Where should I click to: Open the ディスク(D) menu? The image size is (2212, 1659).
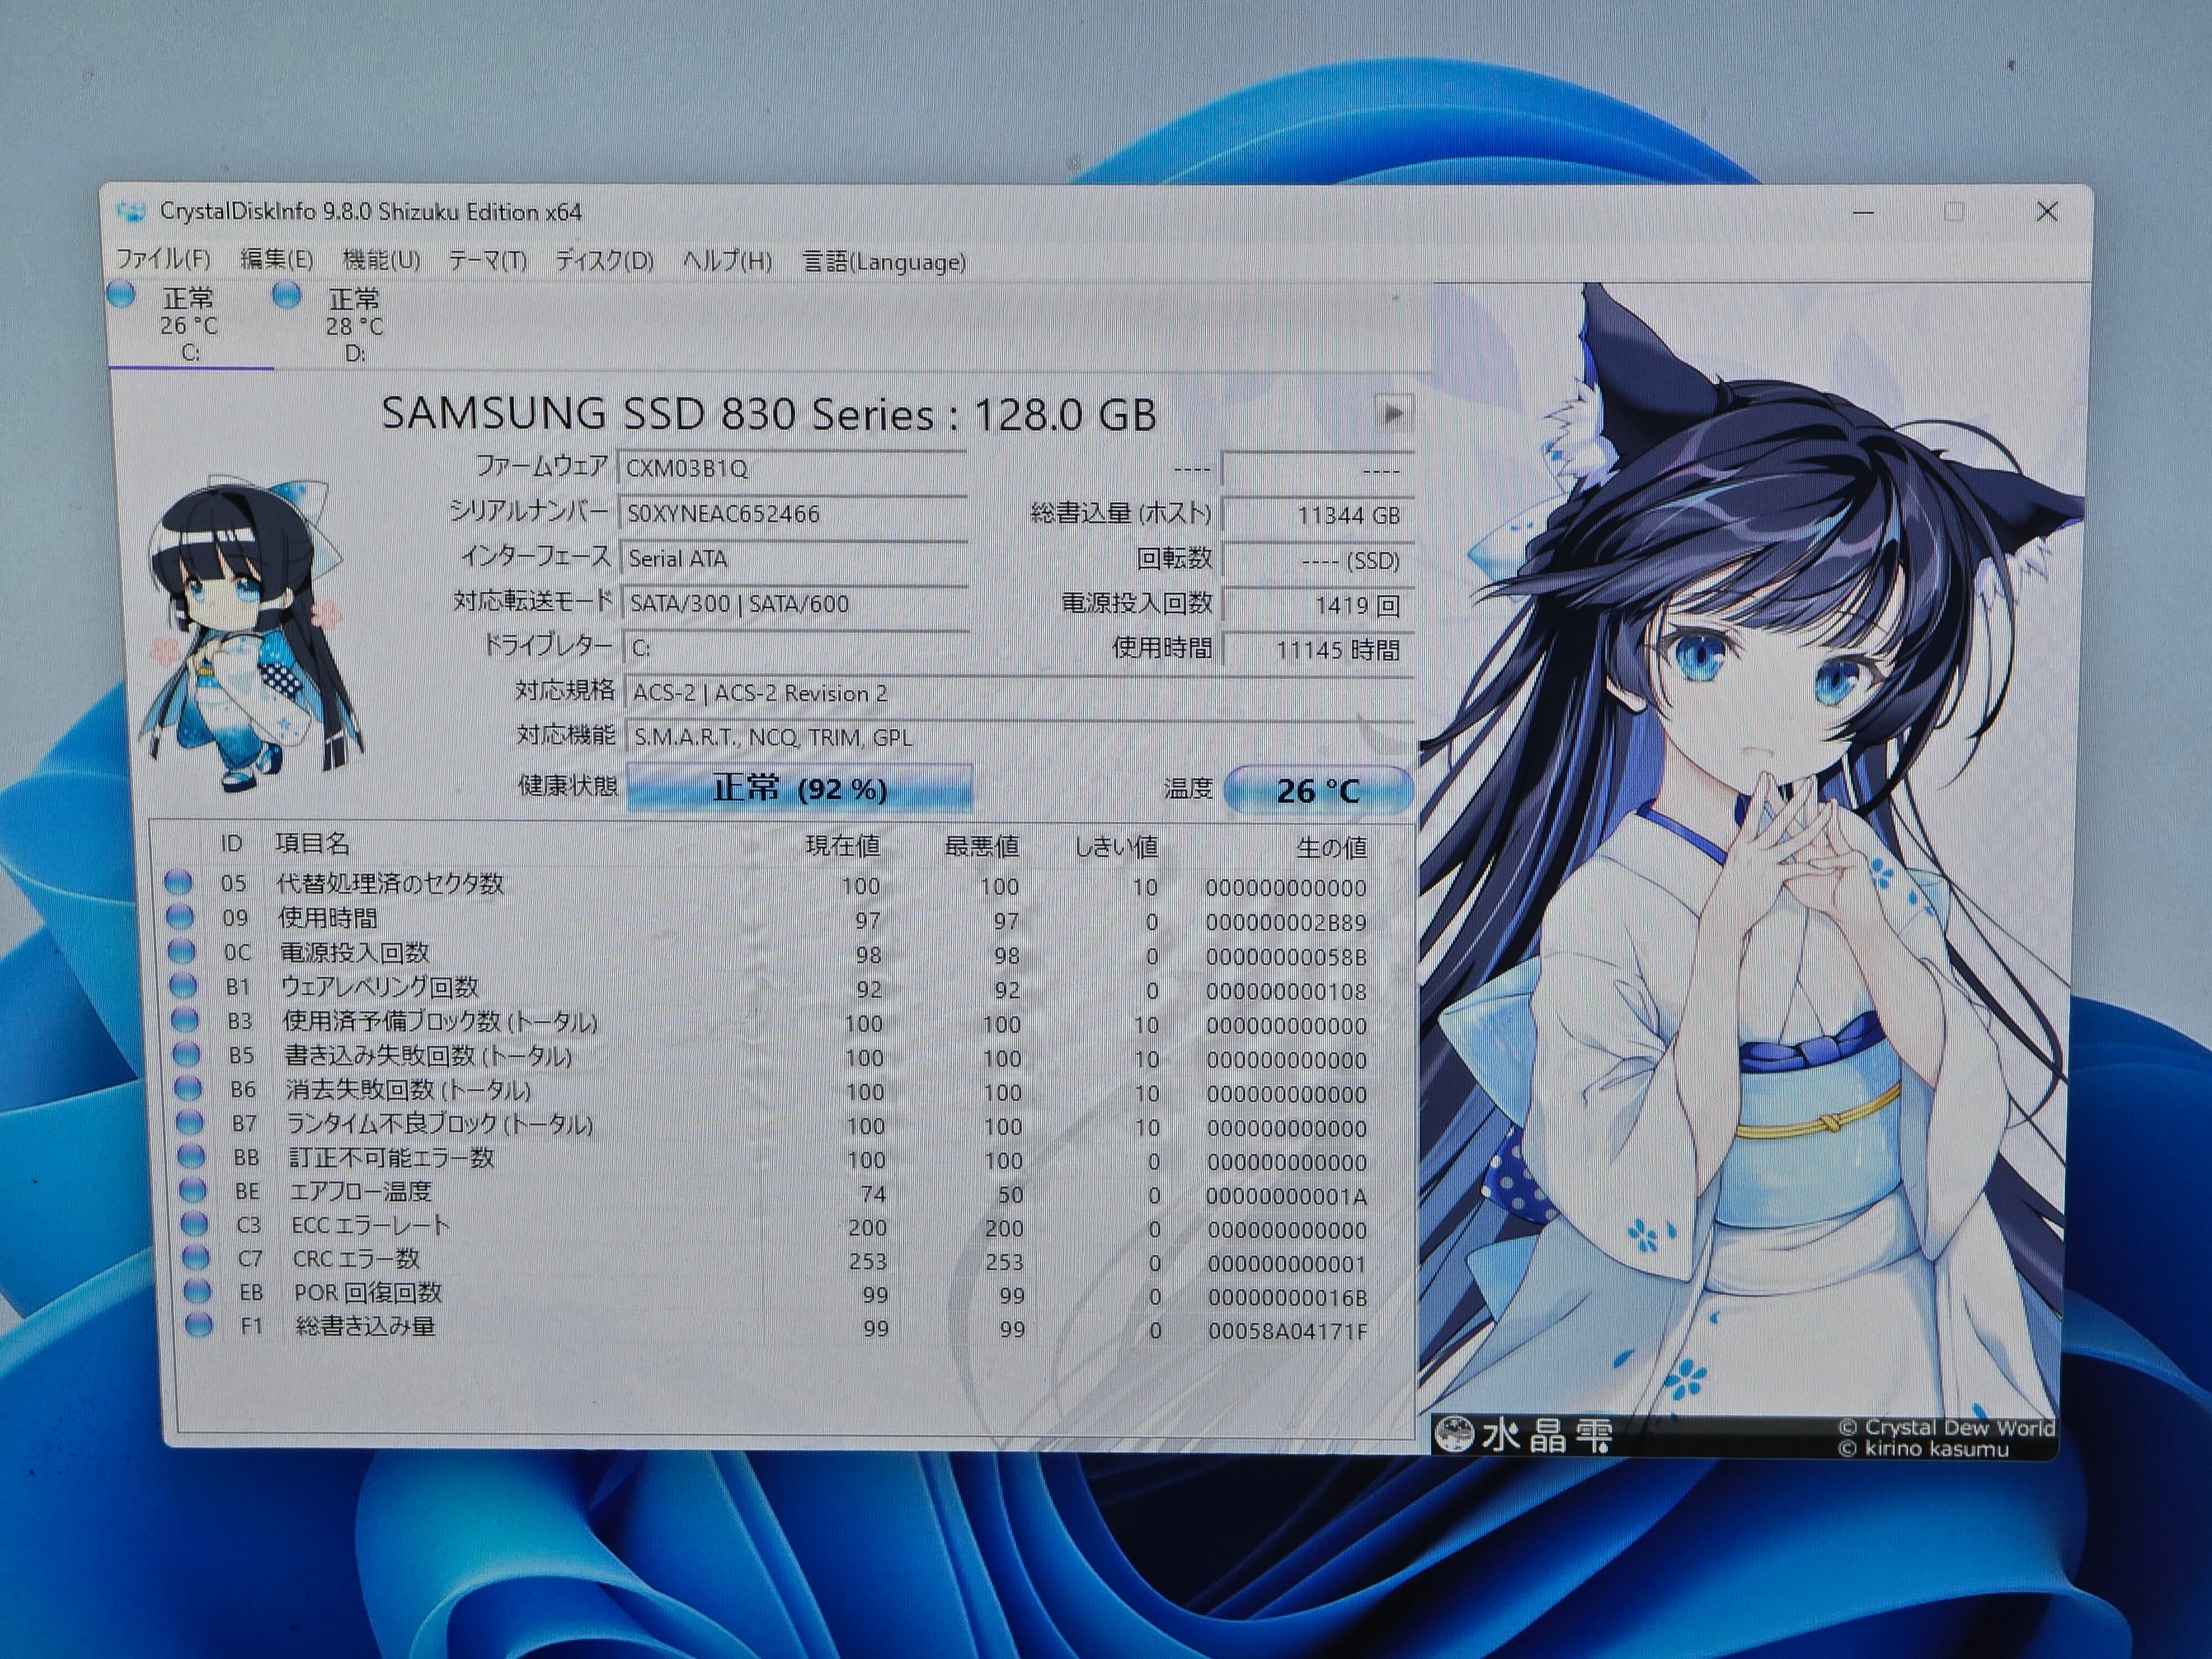click(x=604, y=261)
